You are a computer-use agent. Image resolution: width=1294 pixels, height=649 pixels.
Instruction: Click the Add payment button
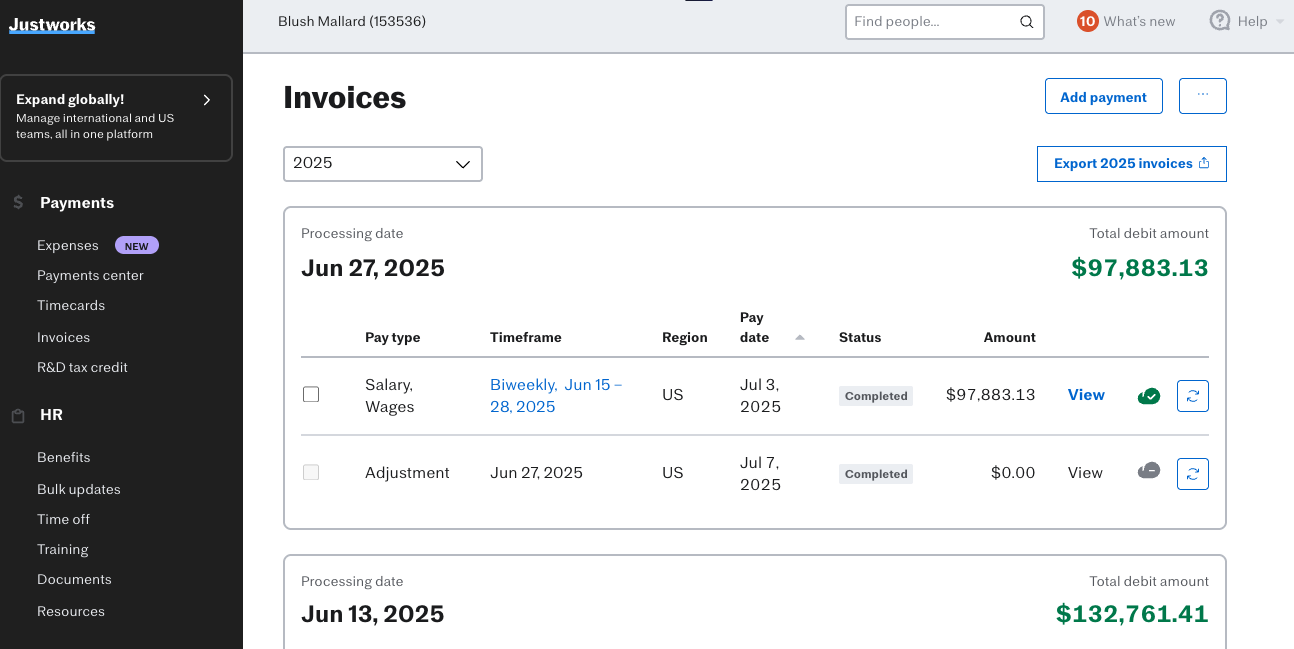(x=1103, y=97)
